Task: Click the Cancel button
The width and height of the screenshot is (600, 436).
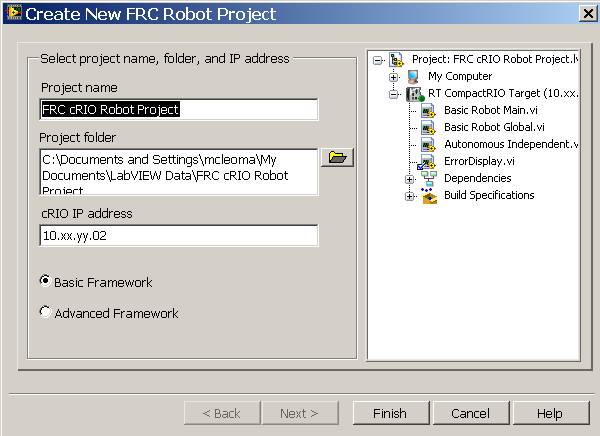Action: pyautogui.click(x=471, y=413)
